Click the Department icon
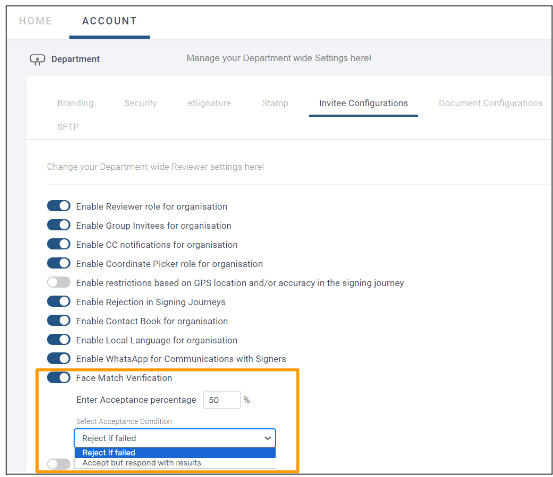The width and height of the screenshot is (553, 477). pyautogui.click(x=37, y=59)
